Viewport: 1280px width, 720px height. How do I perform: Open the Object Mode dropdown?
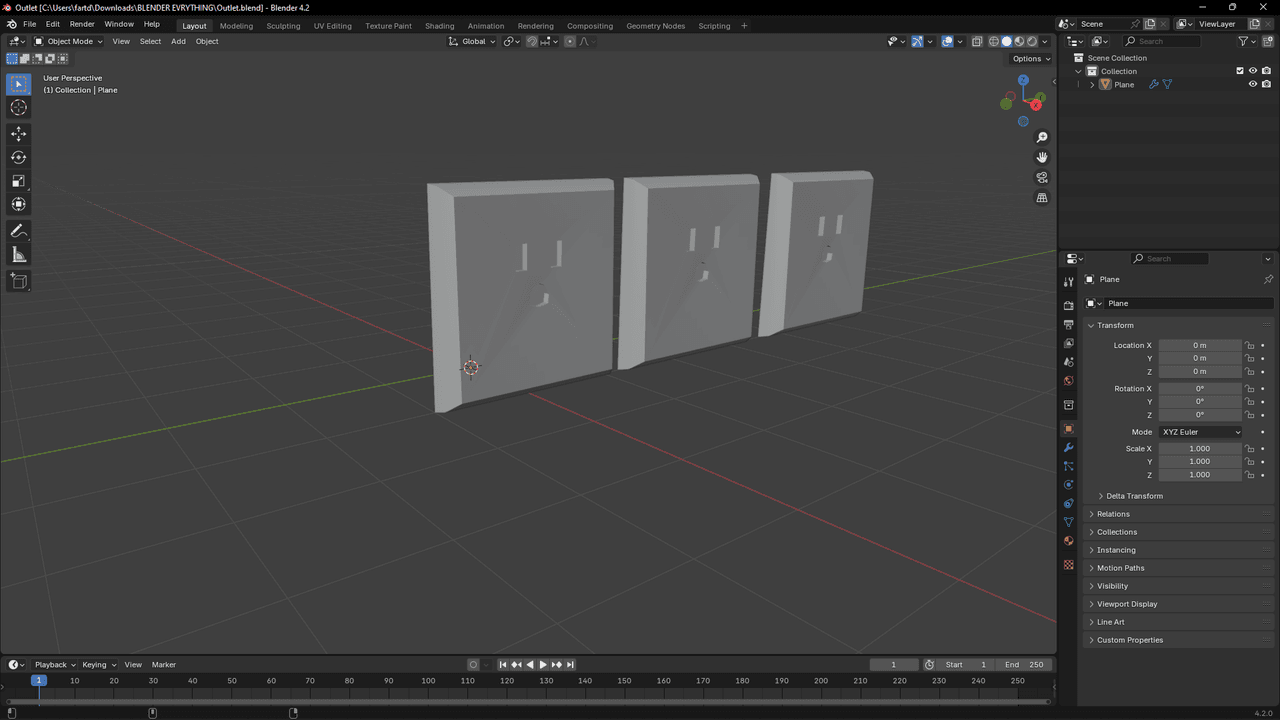tap(68, 41)
